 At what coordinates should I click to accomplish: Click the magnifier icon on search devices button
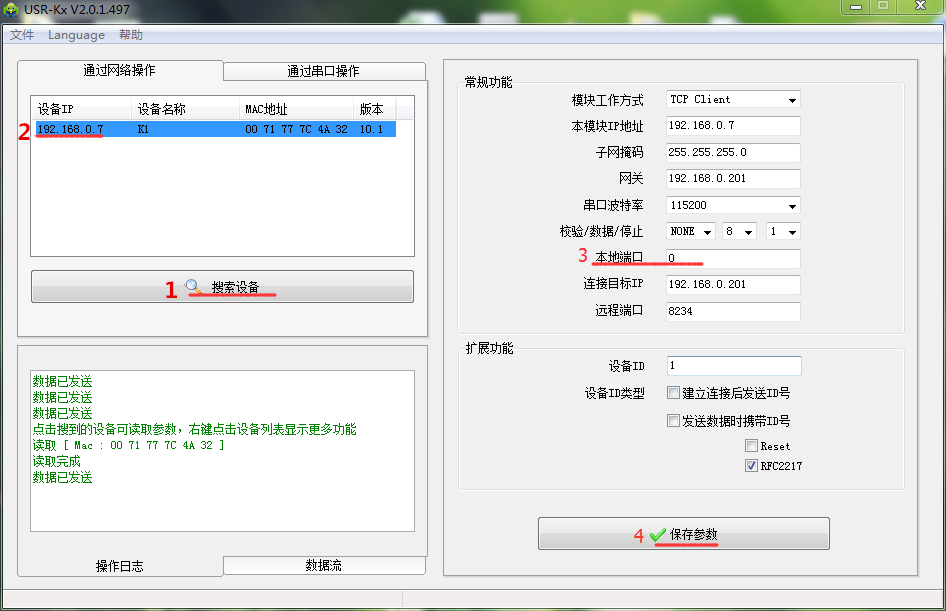click(195, 287)
